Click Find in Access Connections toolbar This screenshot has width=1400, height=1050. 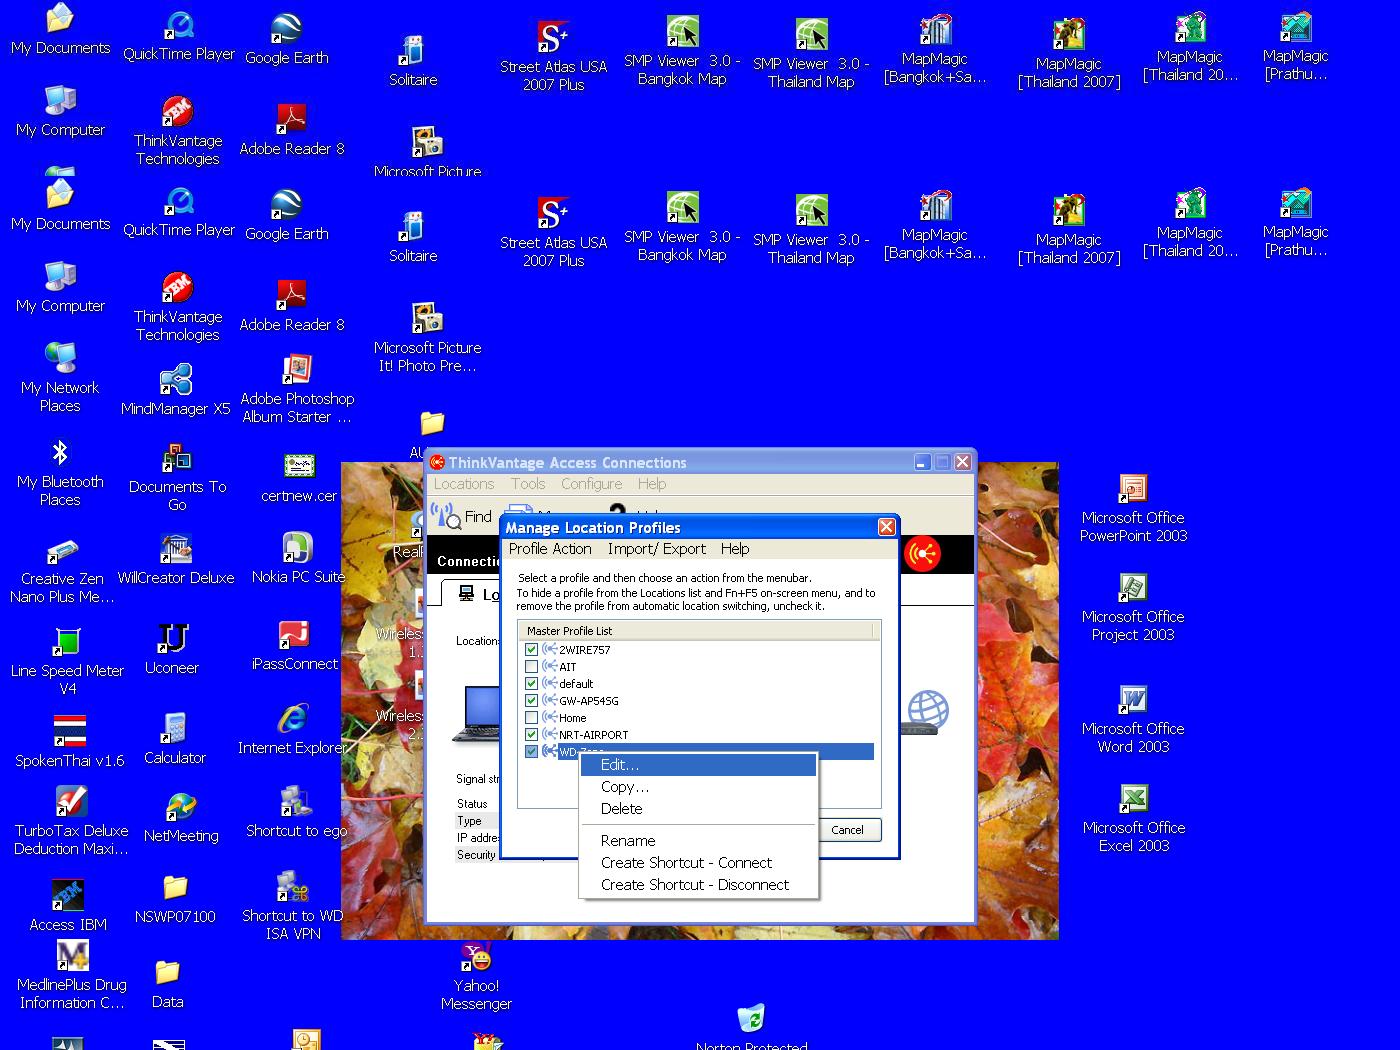[462, 516]
